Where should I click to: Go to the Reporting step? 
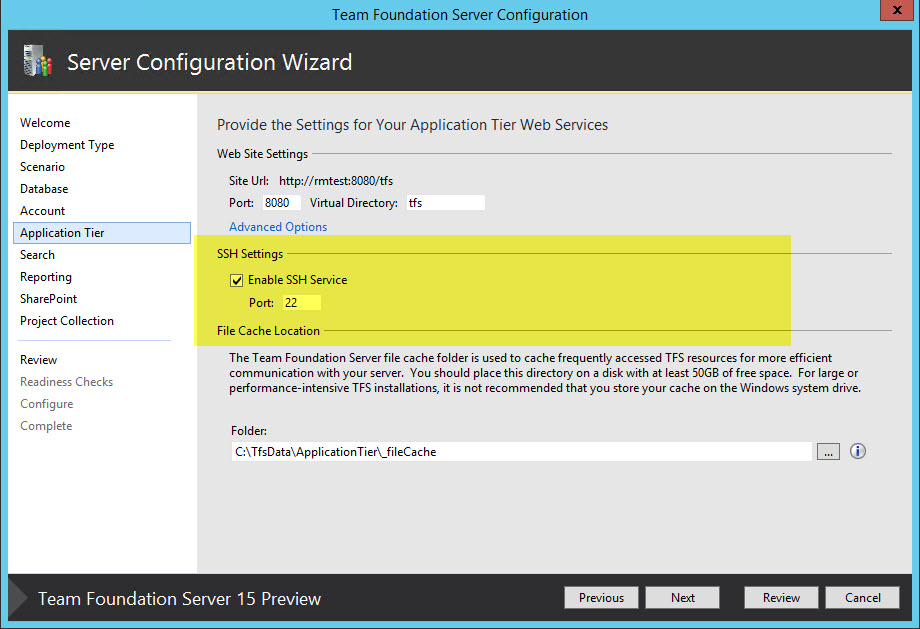tap(46, 277)
